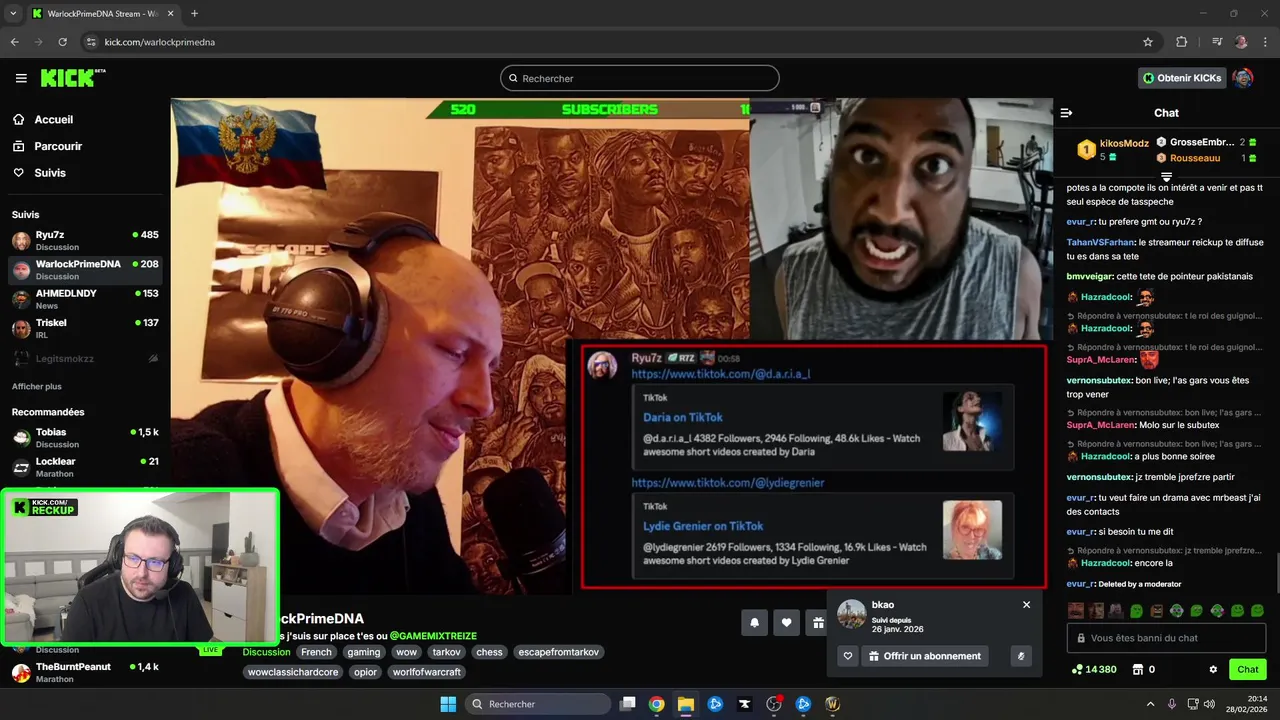The image size is (1280, 720).
Task: Click the green Chat send button
Action: (x=1248, y=669)
